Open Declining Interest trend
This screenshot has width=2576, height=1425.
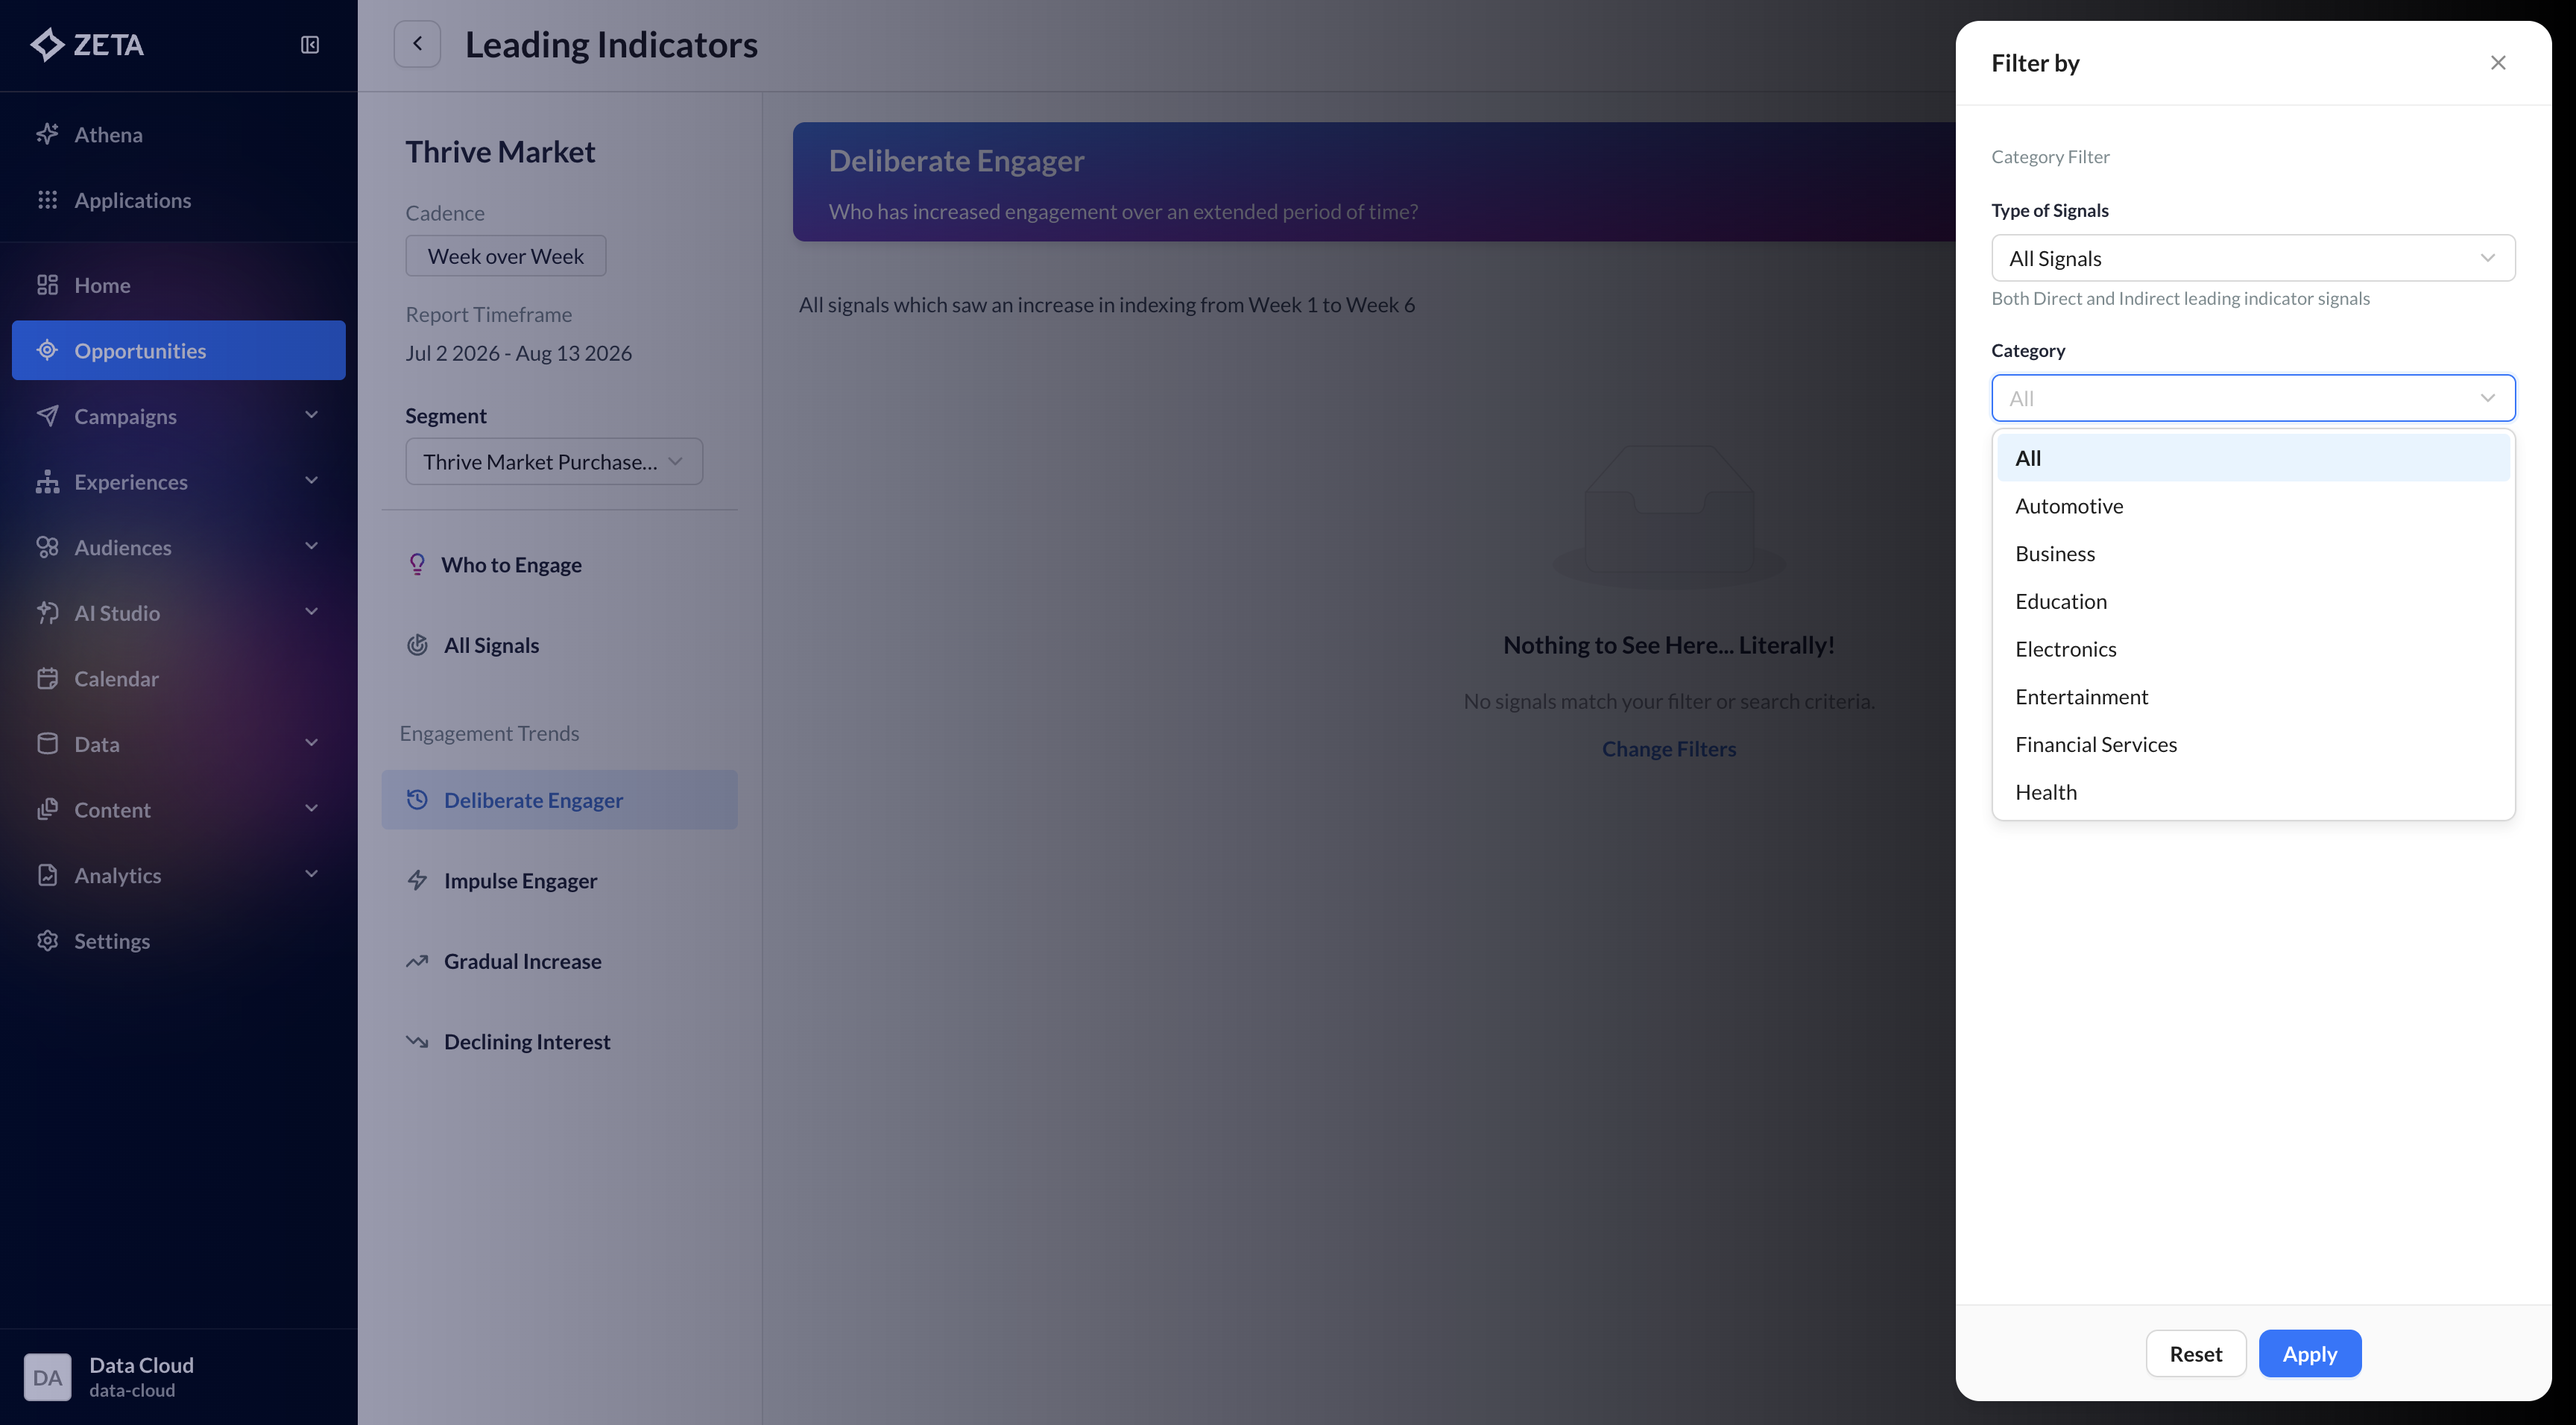(x=560, y=1042)
